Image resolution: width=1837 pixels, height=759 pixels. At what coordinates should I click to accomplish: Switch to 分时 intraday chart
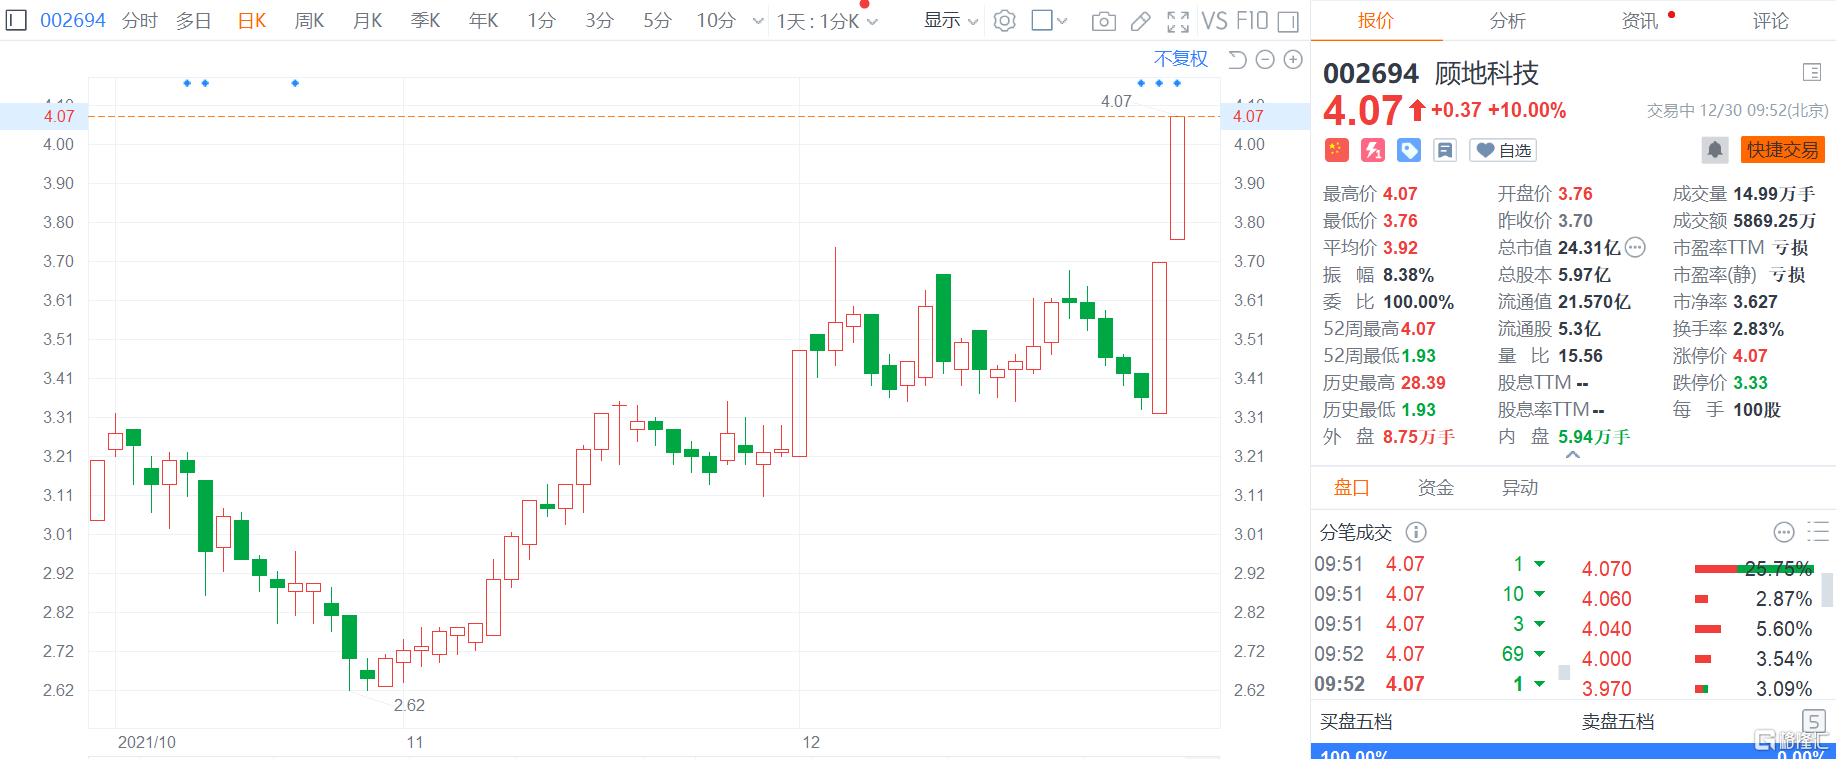tap(140, 21)
